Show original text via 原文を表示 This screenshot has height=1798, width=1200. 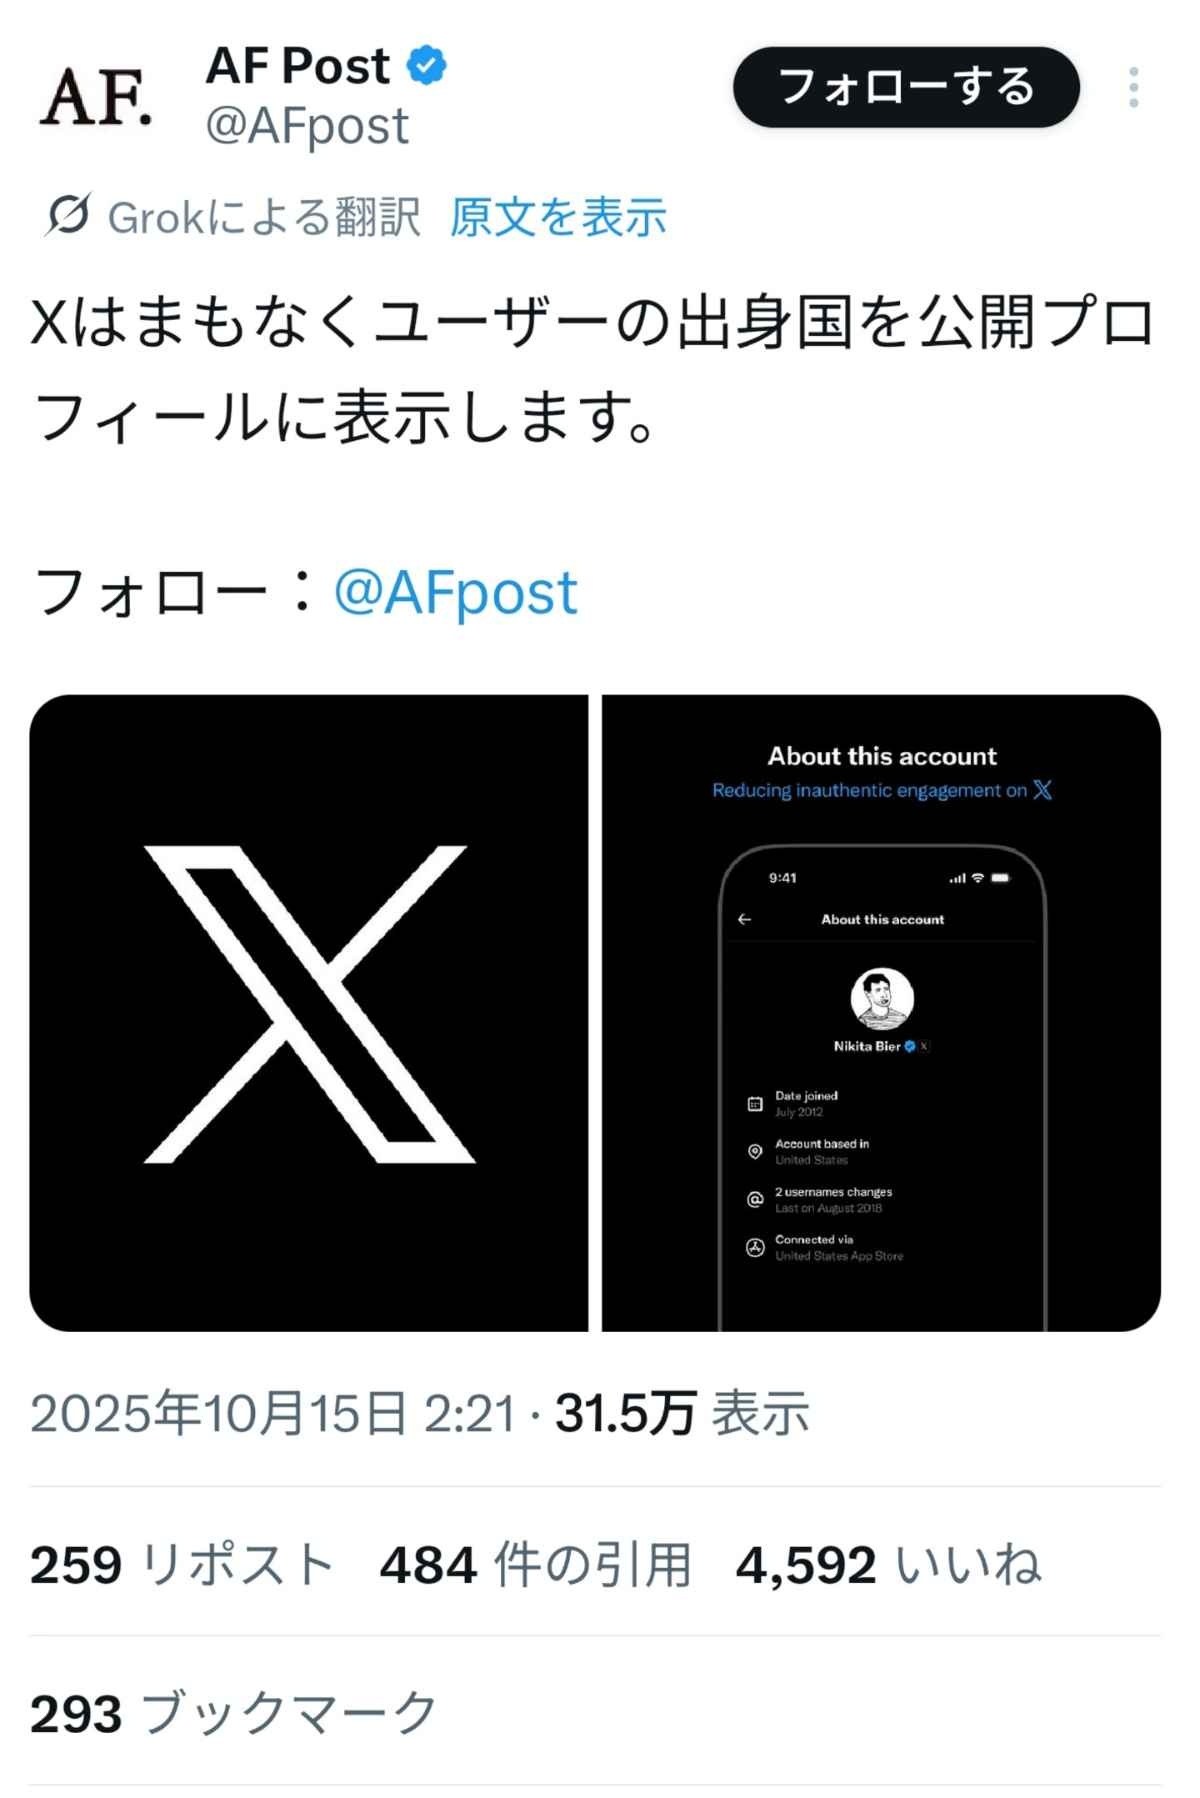coord(558,217)
